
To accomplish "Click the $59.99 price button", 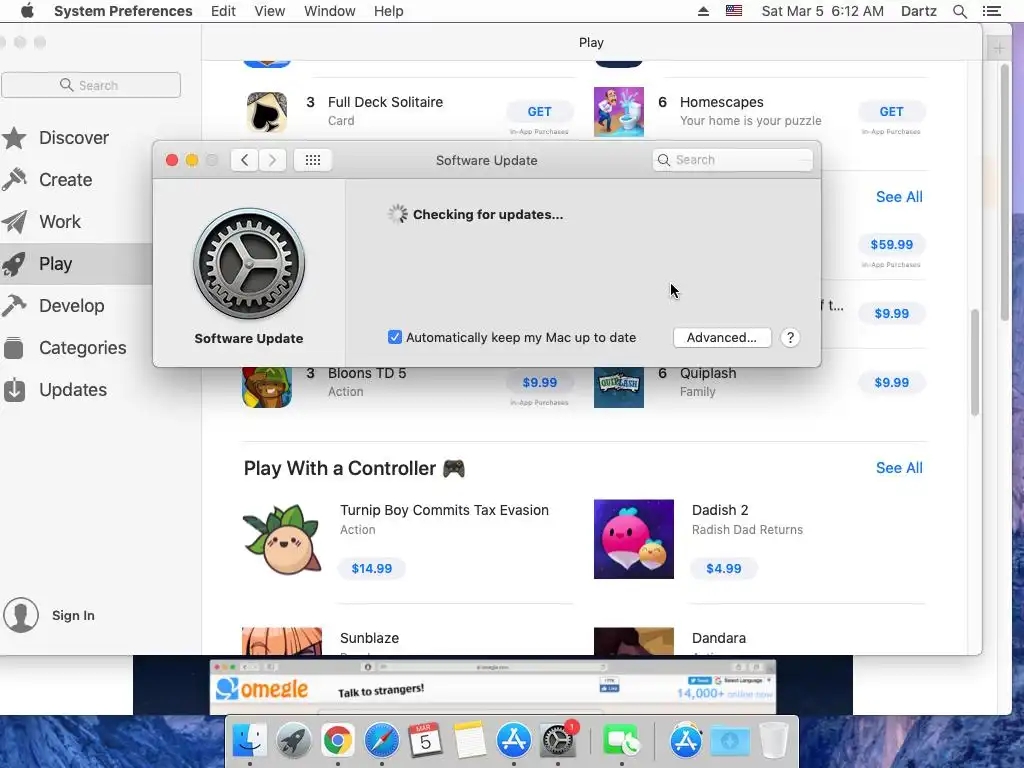I will pyautogui.click(x=891, y=244).
